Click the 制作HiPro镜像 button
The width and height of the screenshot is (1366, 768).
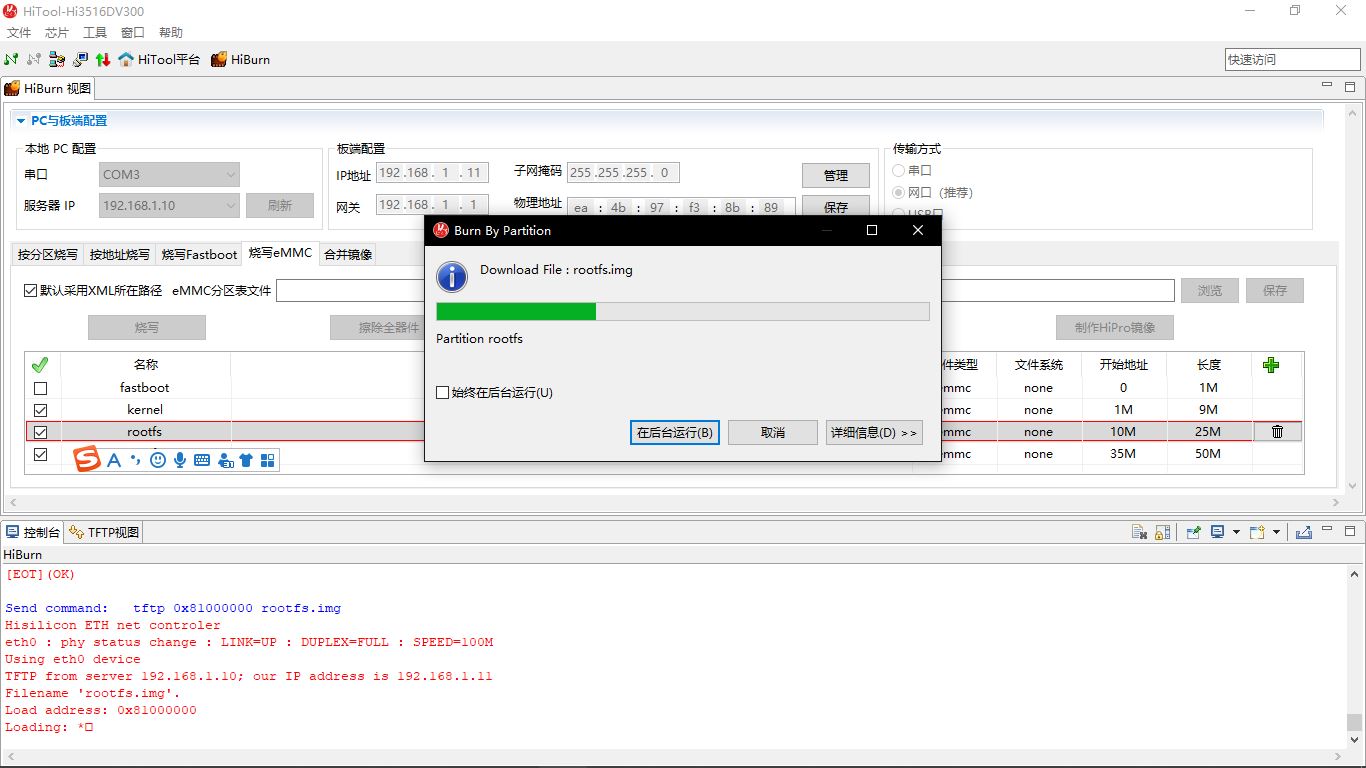tap(1115, 327)
